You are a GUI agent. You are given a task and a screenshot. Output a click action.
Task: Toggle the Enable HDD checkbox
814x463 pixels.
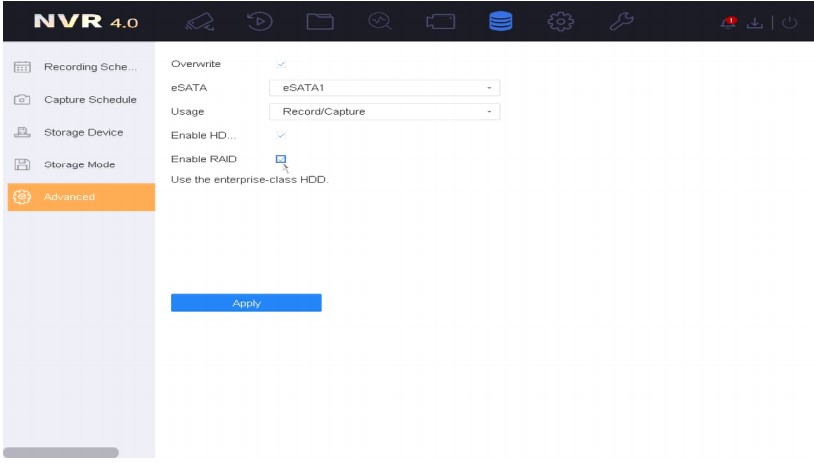pos(281,135)
